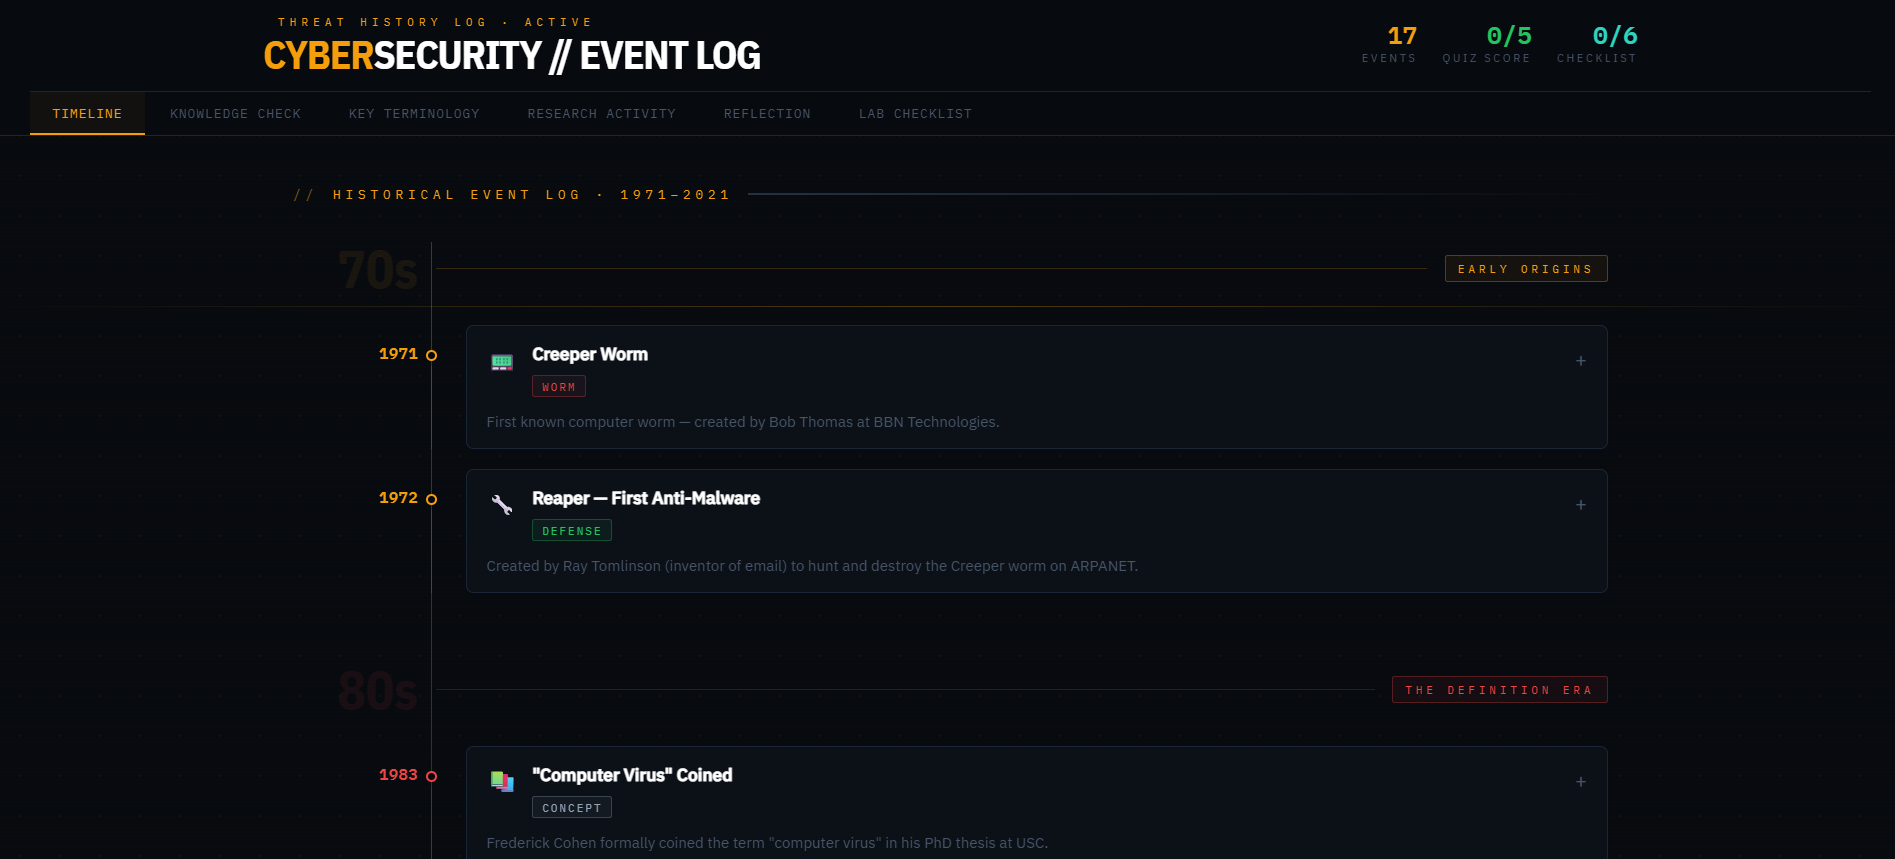Click the 1972 timeline node marker

[431, 498]
